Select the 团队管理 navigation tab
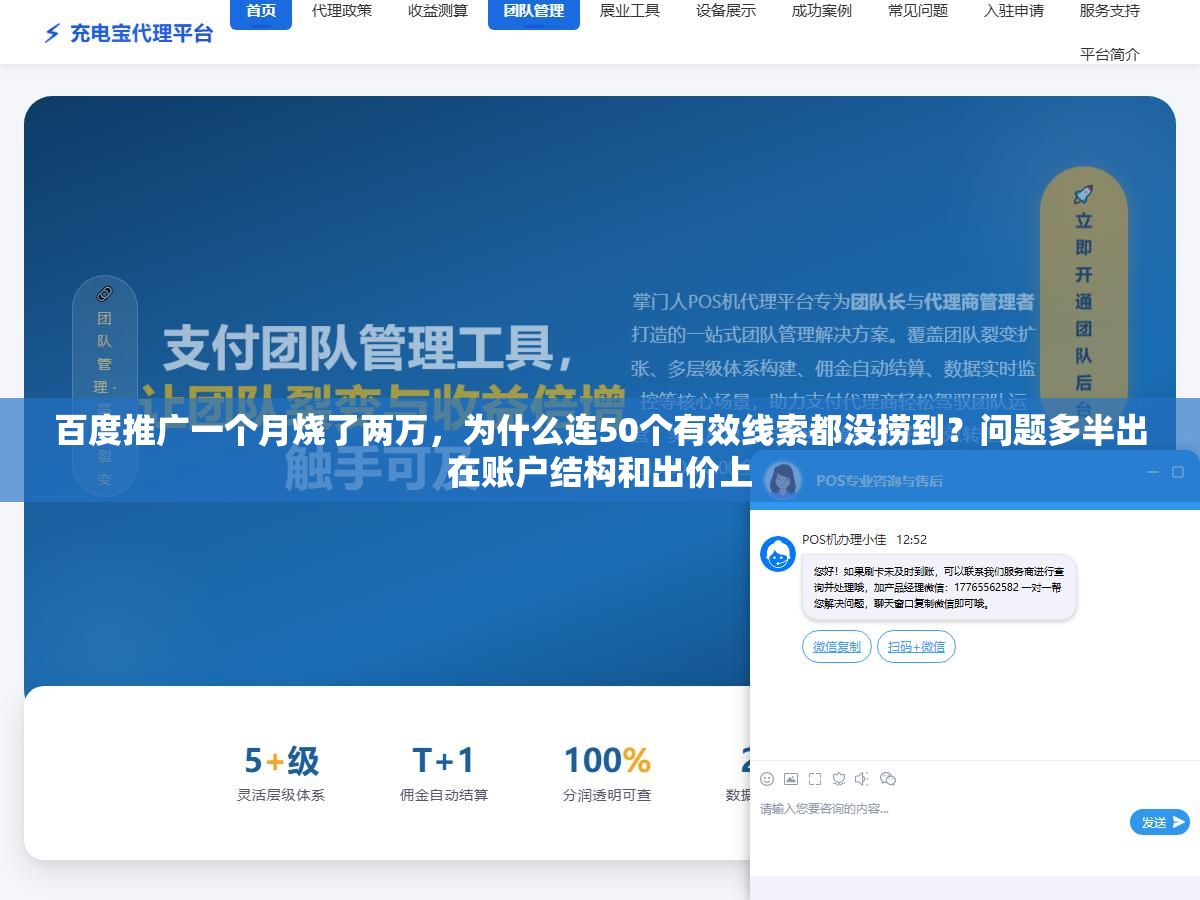The height and width of the screenshot is (900, 1200). point(534,12)
